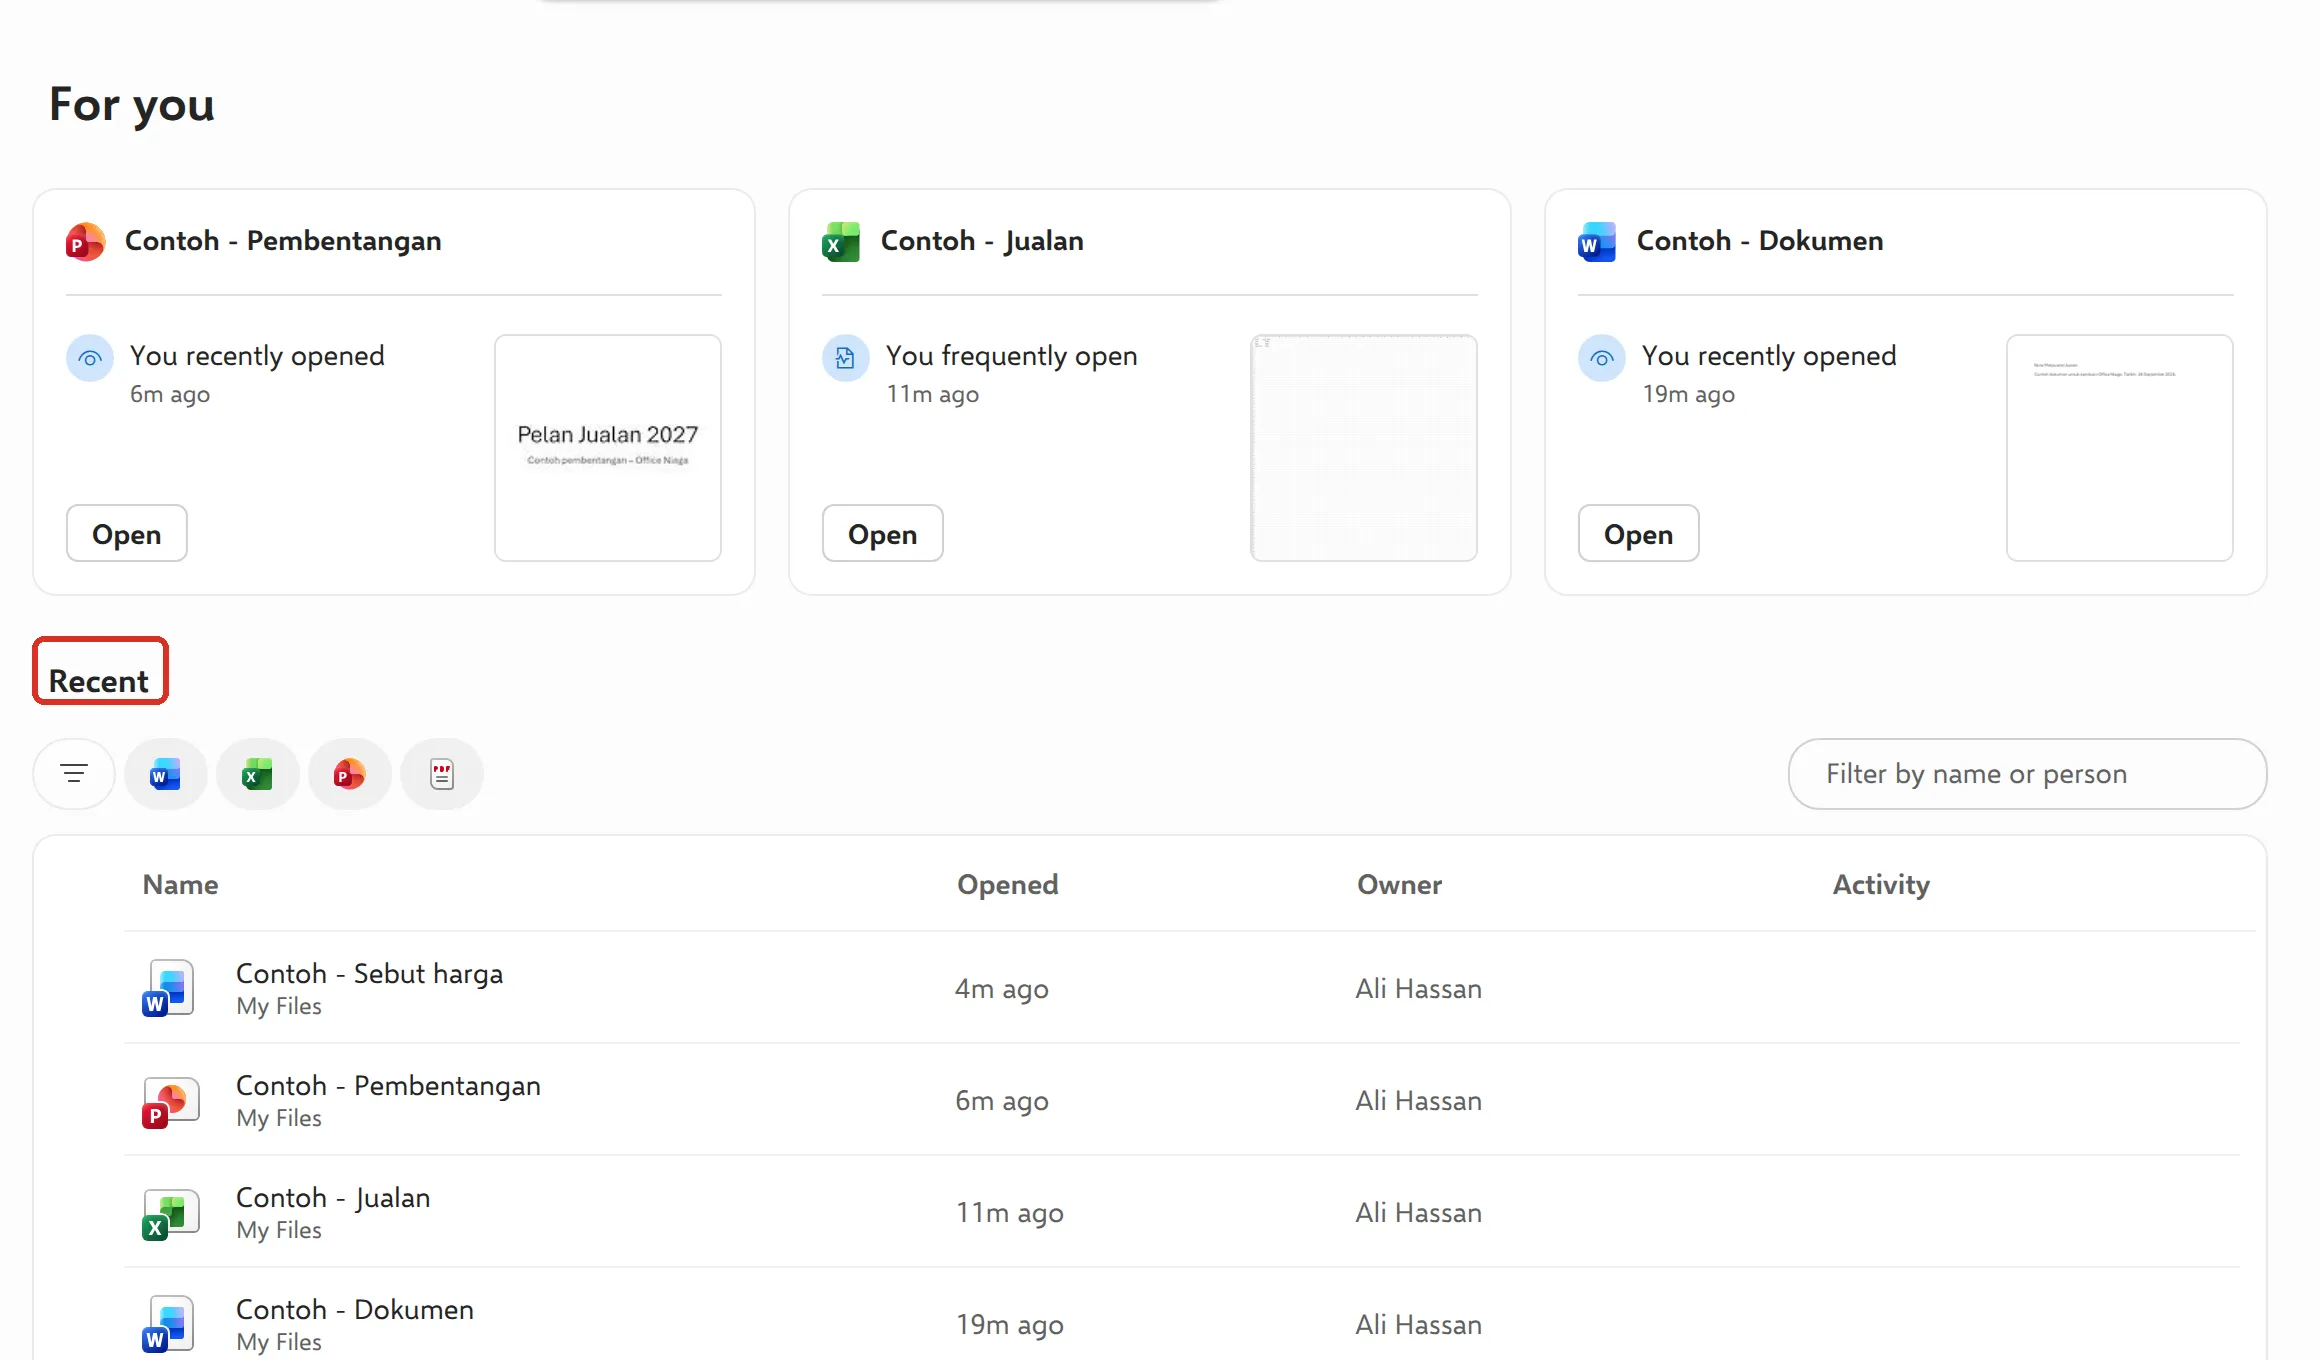Open the Contoh - Jualan card button
The width and height of the screenshot is (2320, 1360).
(x=883, y=534)
